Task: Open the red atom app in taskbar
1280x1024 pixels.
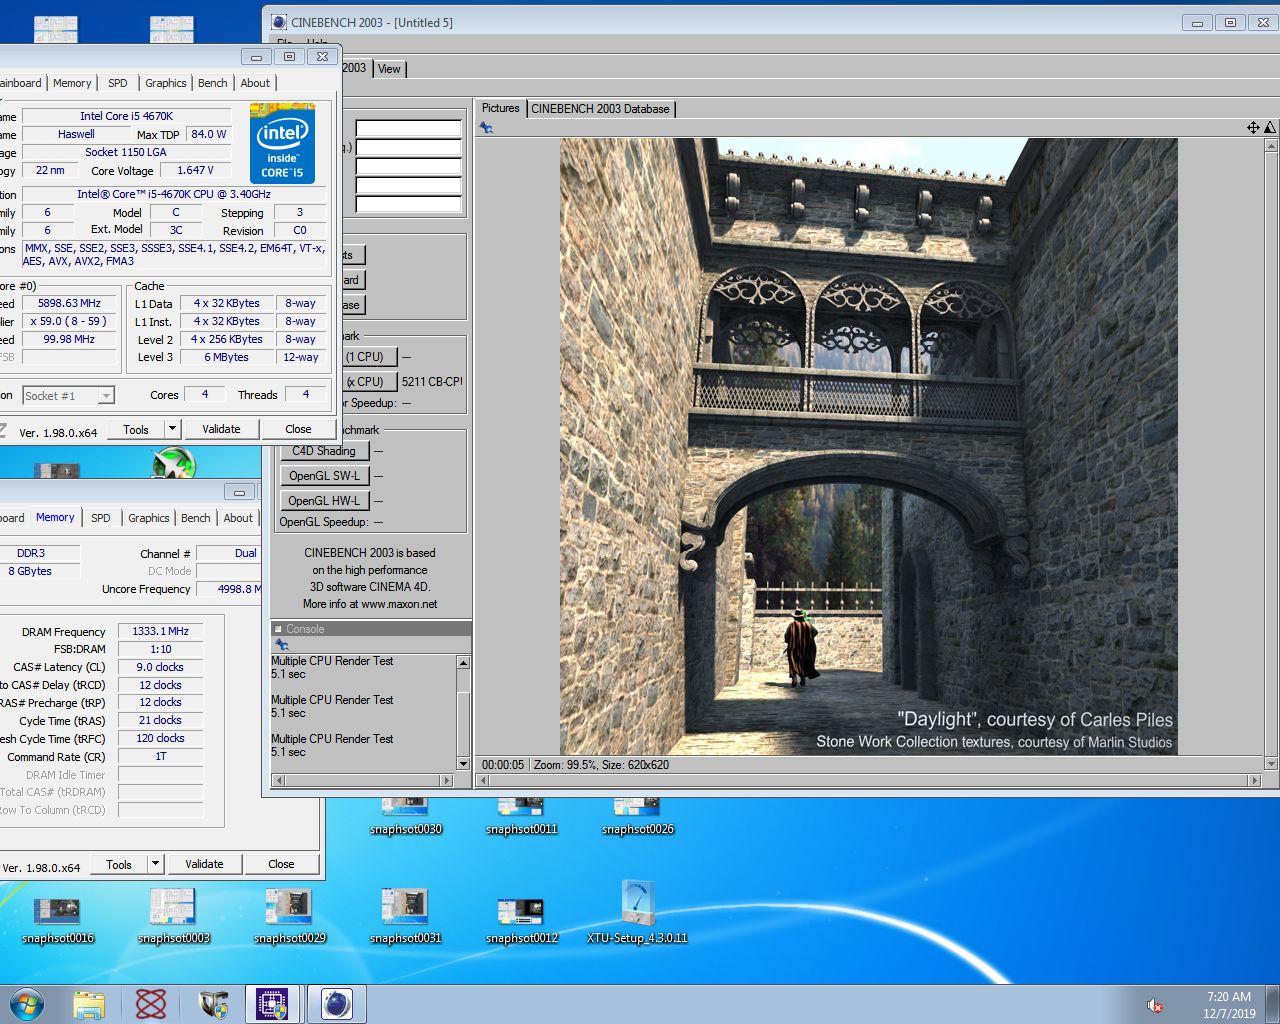Action: pyautogui.click(x=151, y=1004)
